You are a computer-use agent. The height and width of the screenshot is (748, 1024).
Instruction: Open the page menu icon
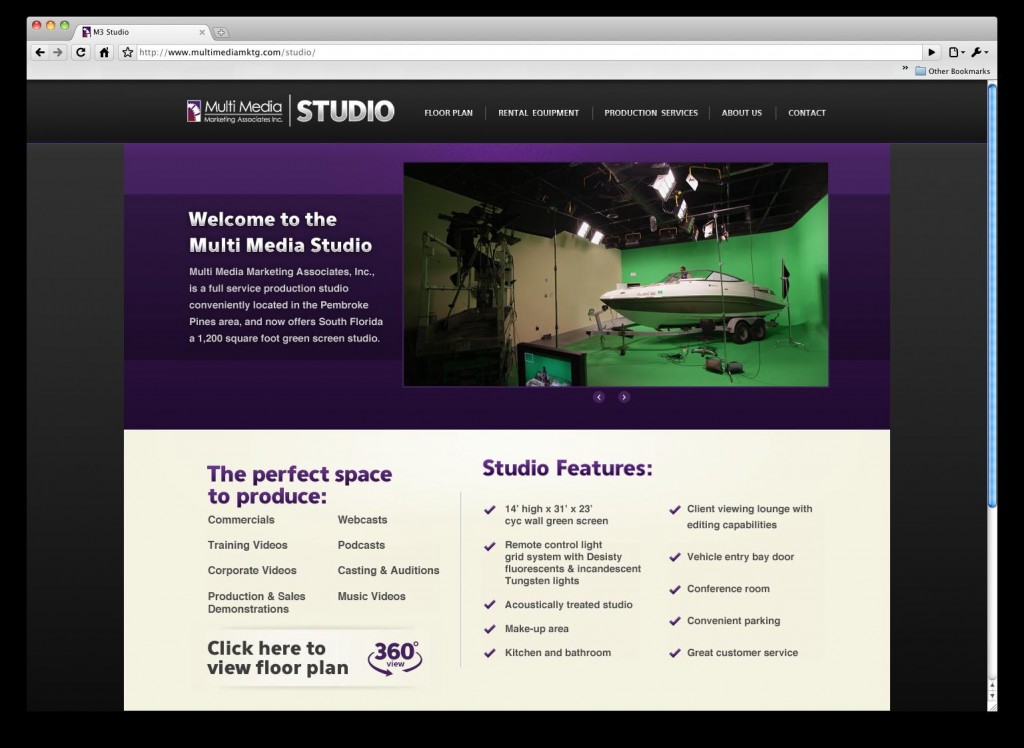(x=957, y=52)
